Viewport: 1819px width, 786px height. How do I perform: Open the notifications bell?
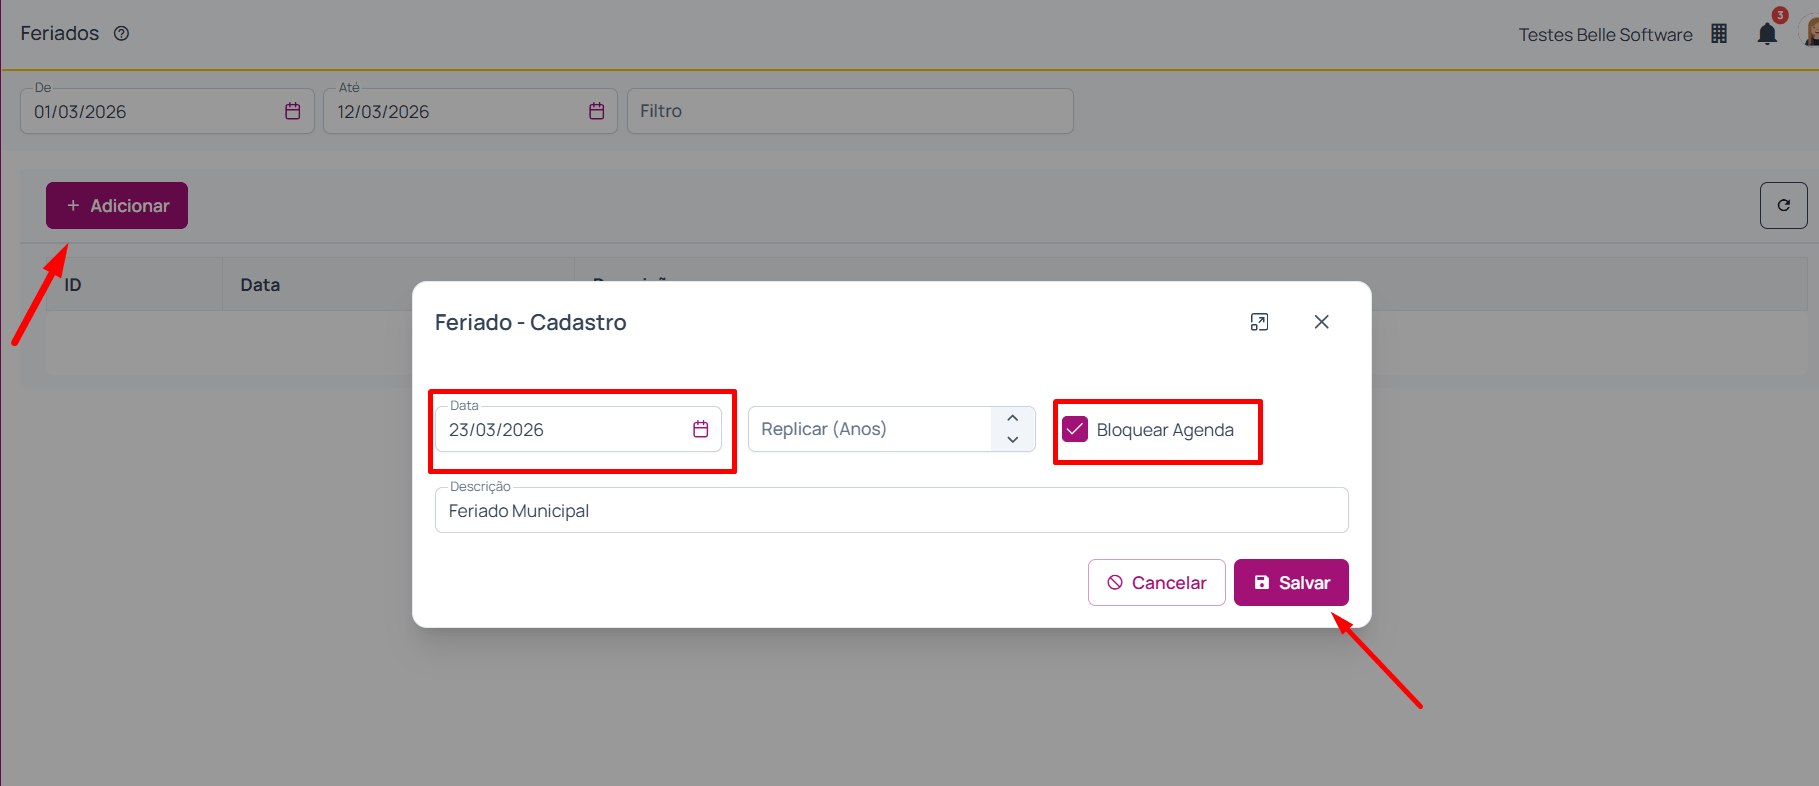tap(1767, 34)
